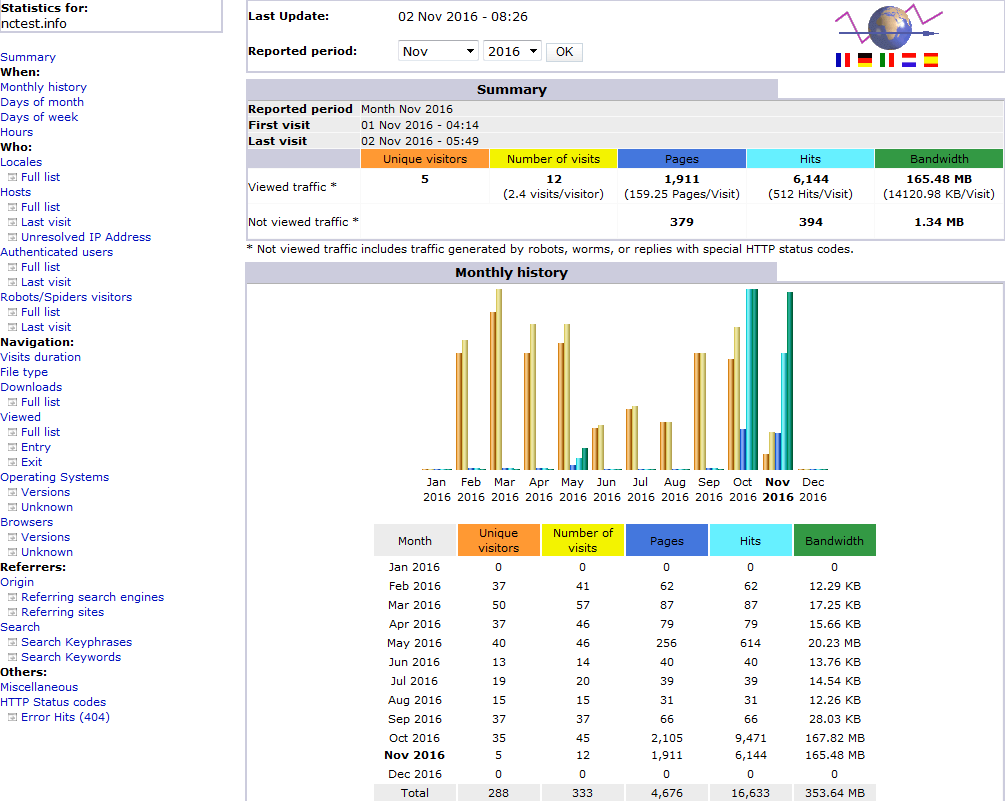The height and width of the screenshot is (801, 1005).
Task: Click the Spanish flag icon
Action: 931,60
